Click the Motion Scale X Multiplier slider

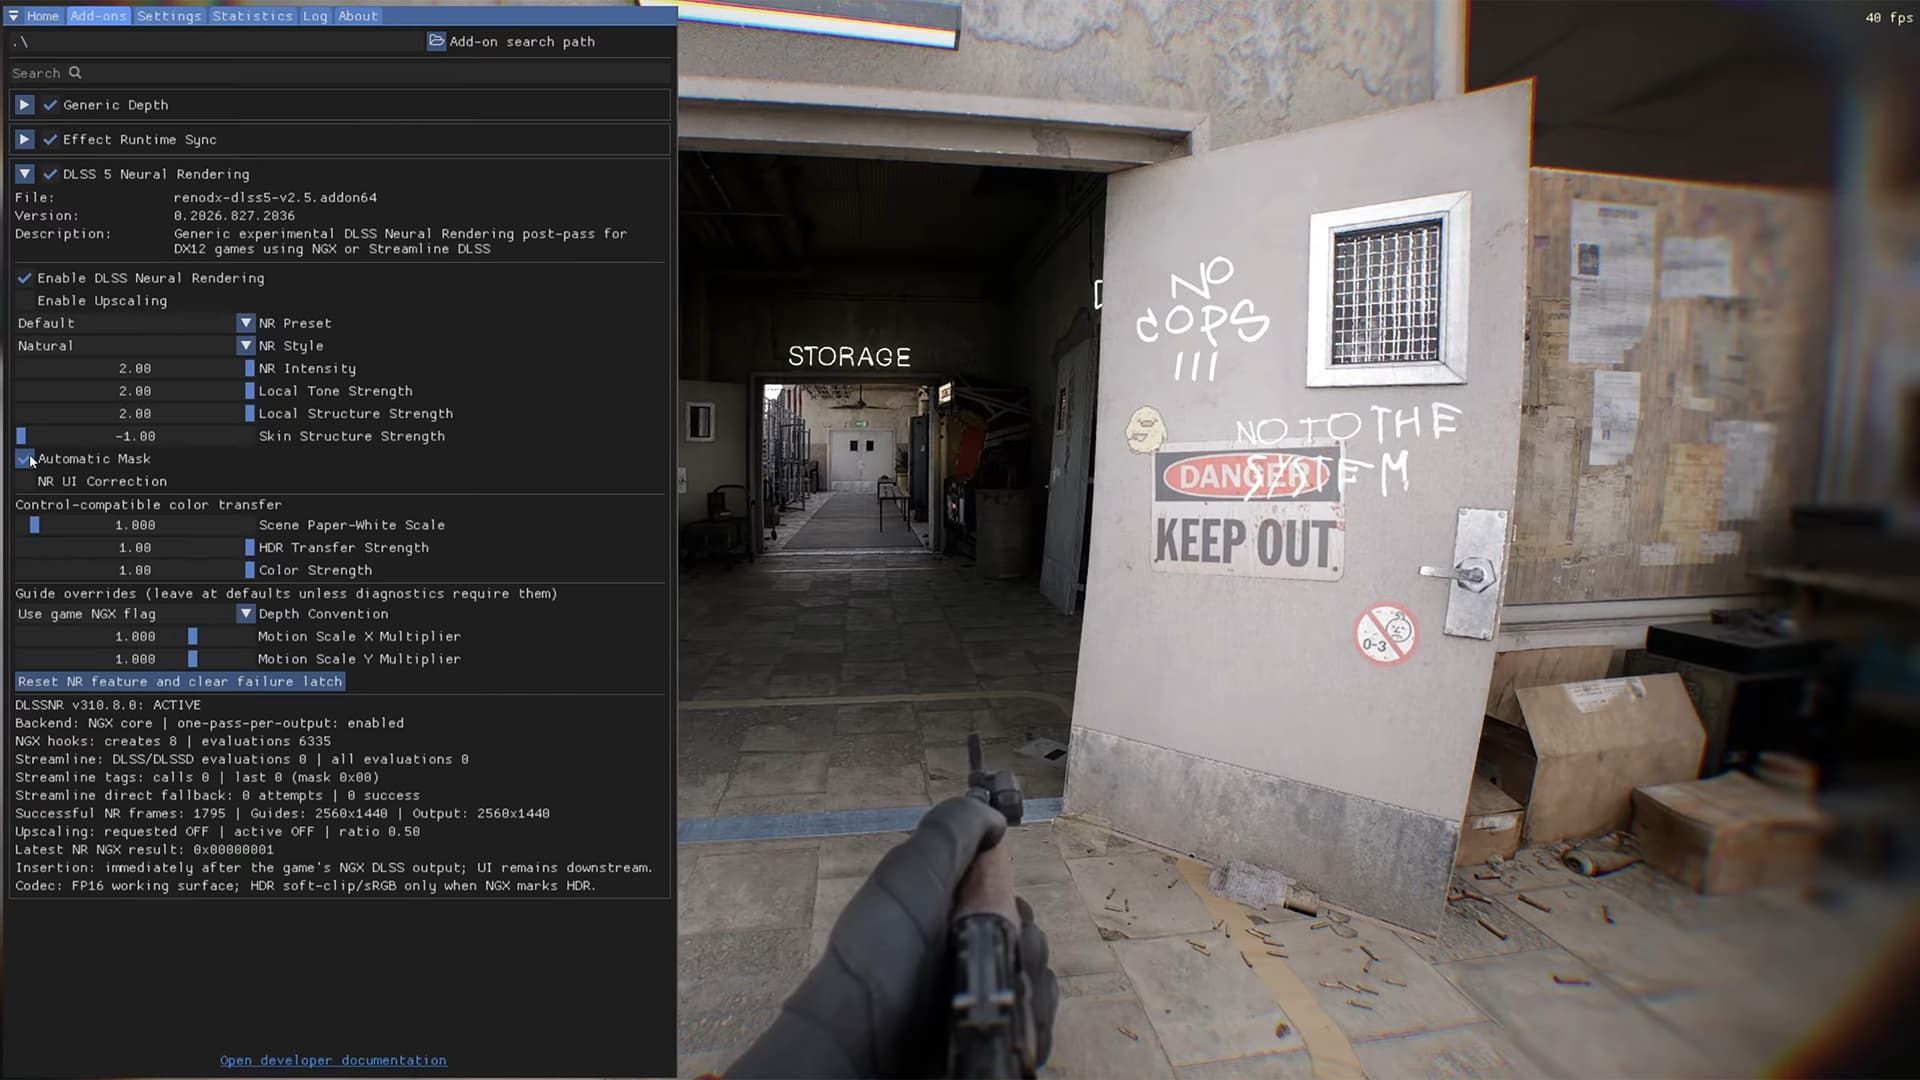(x=135, y=637)
